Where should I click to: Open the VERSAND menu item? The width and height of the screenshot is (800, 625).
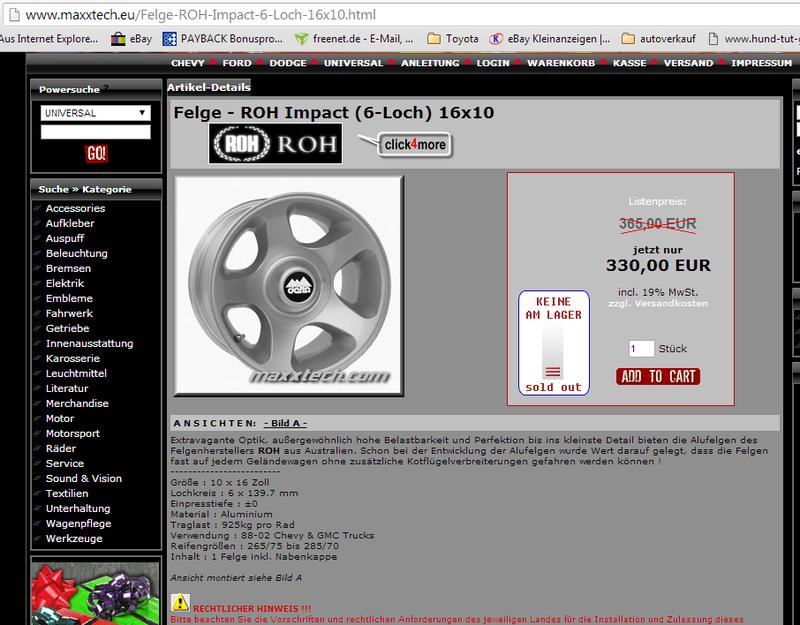688,63
